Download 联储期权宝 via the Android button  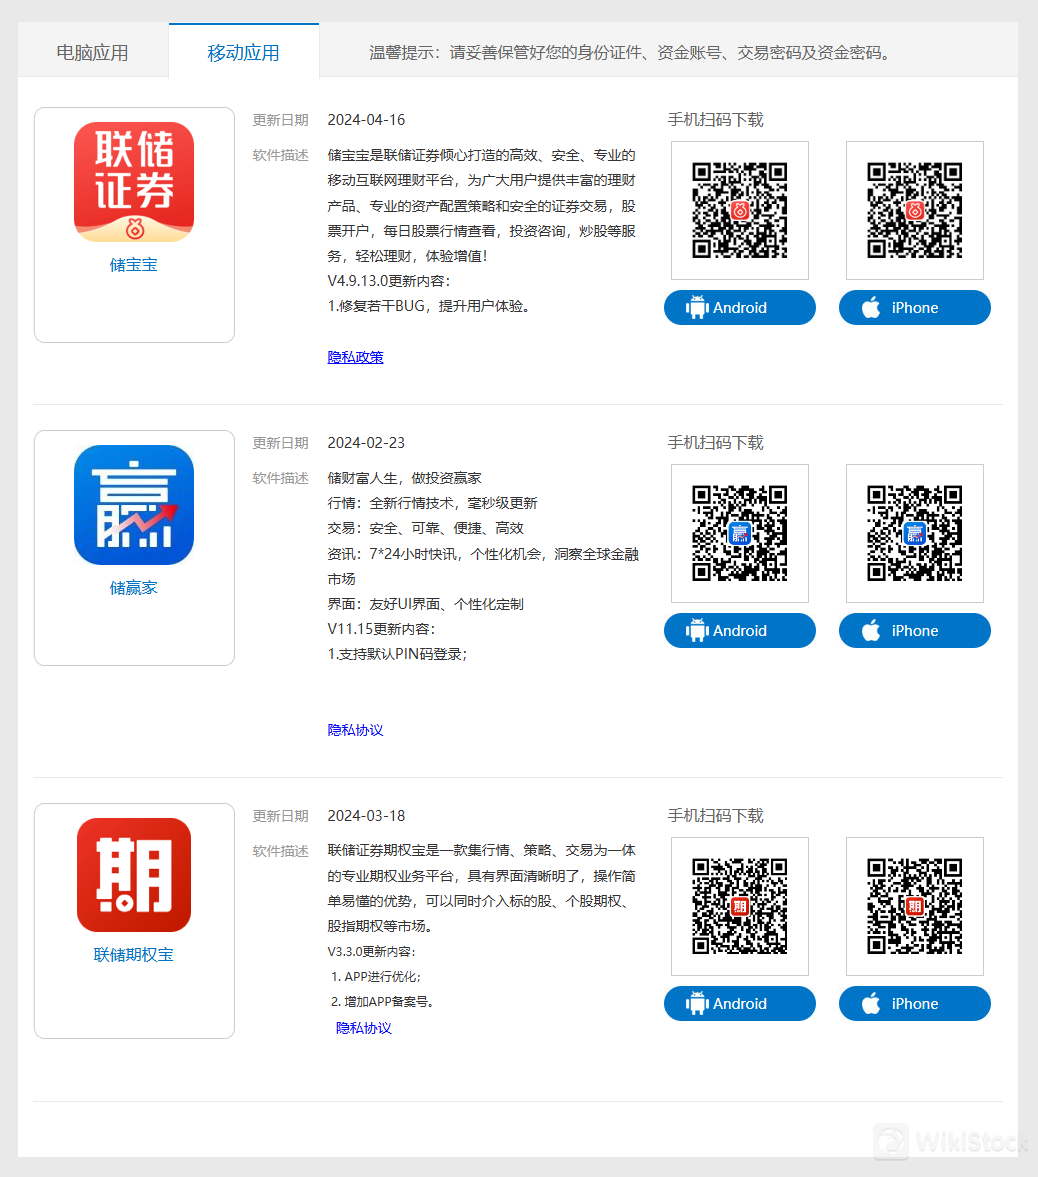(739, 1004)
